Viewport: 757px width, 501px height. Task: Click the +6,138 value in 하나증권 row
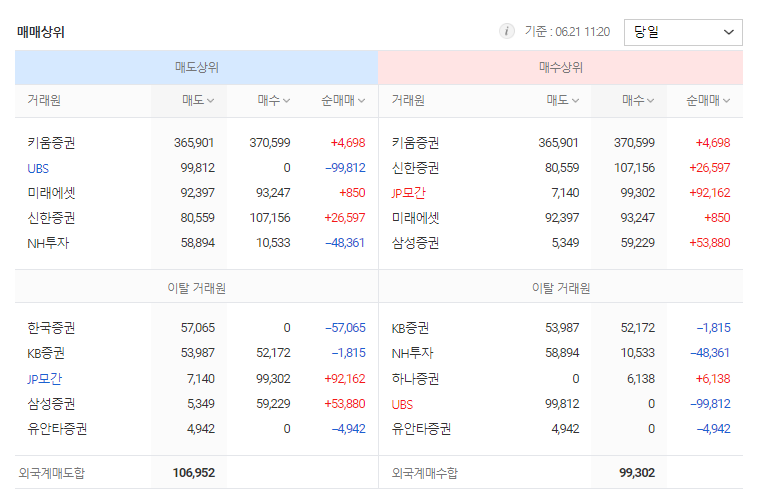coord(713,379)
